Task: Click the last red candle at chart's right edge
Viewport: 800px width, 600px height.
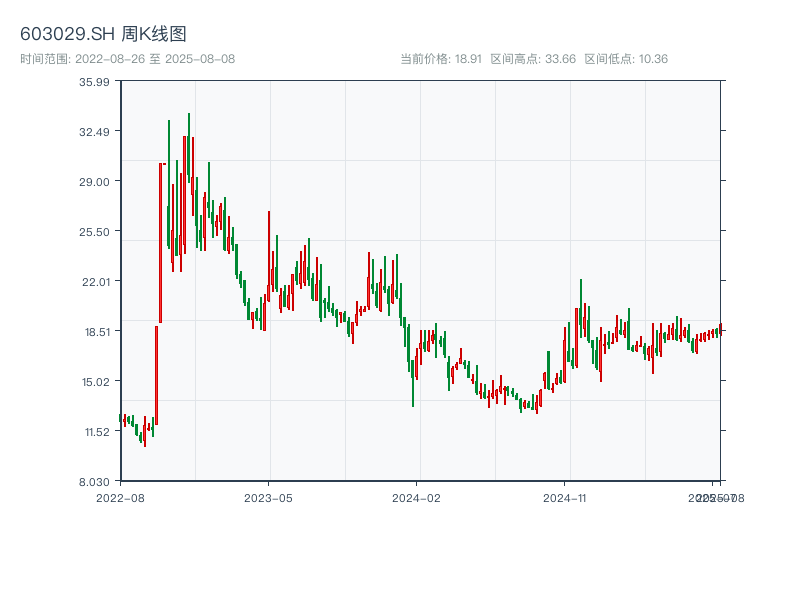Action: click(720, 329)
